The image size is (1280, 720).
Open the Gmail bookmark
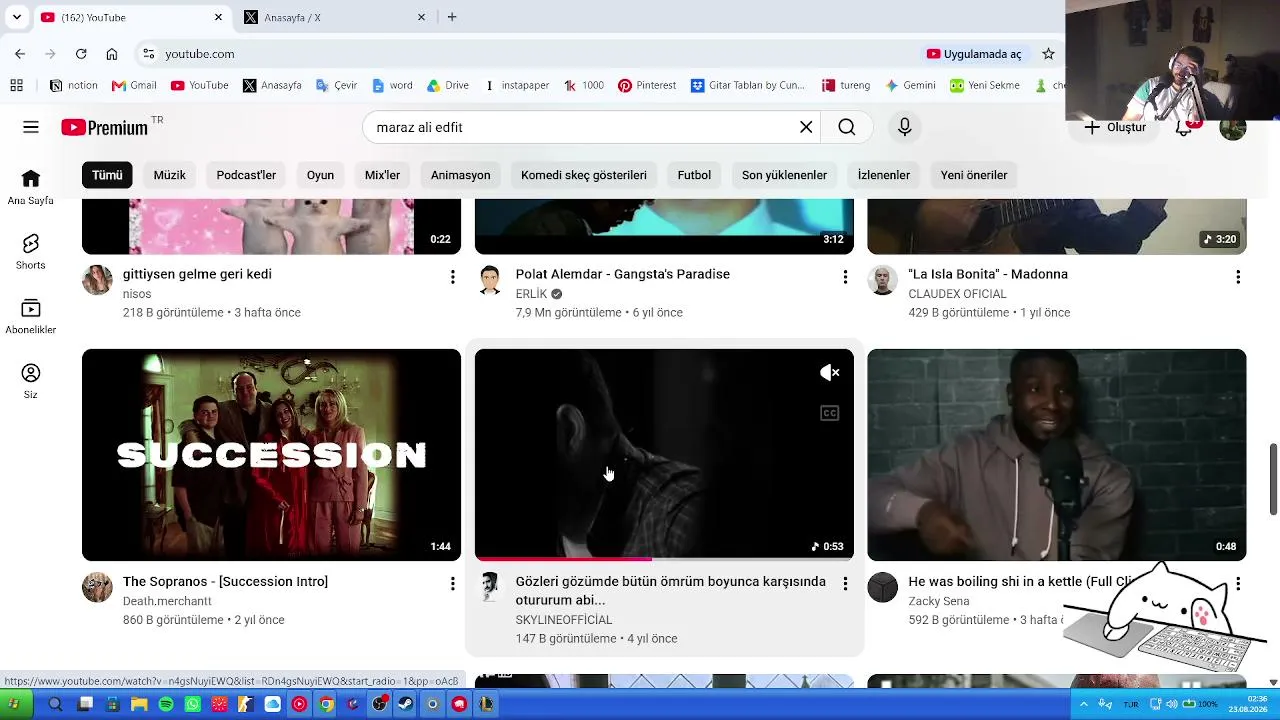coord(134,85)
